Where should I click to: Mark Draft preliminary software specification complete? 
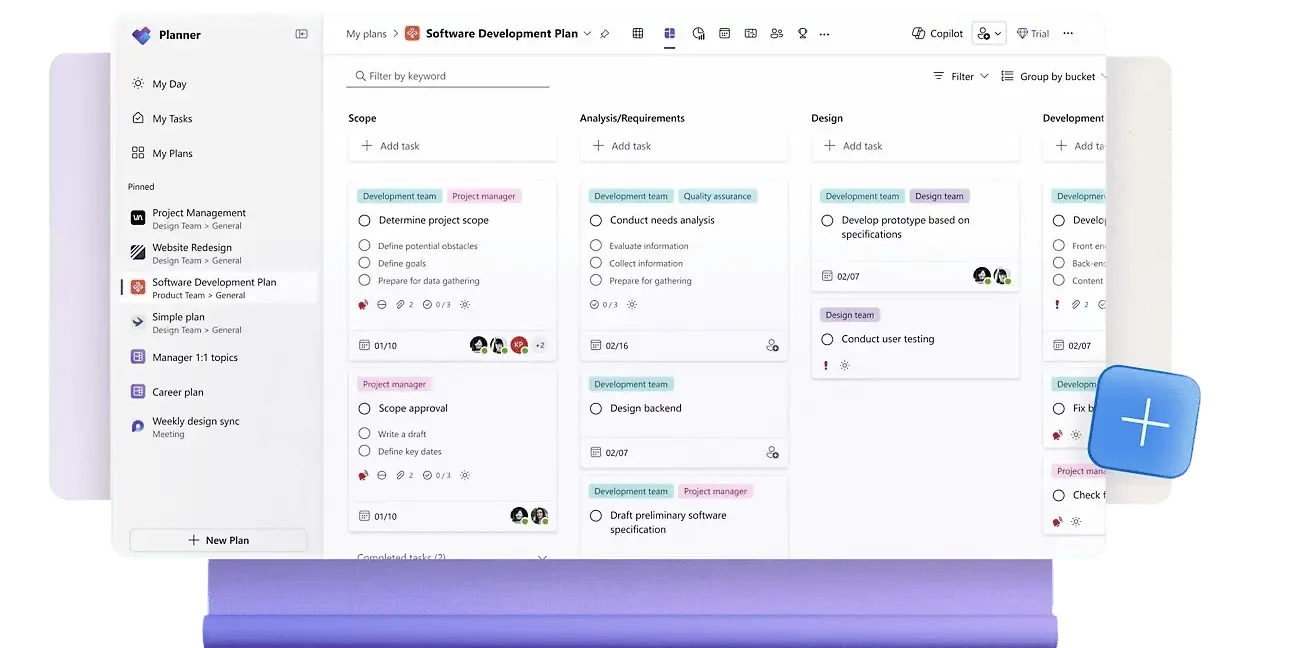(596, 516)
